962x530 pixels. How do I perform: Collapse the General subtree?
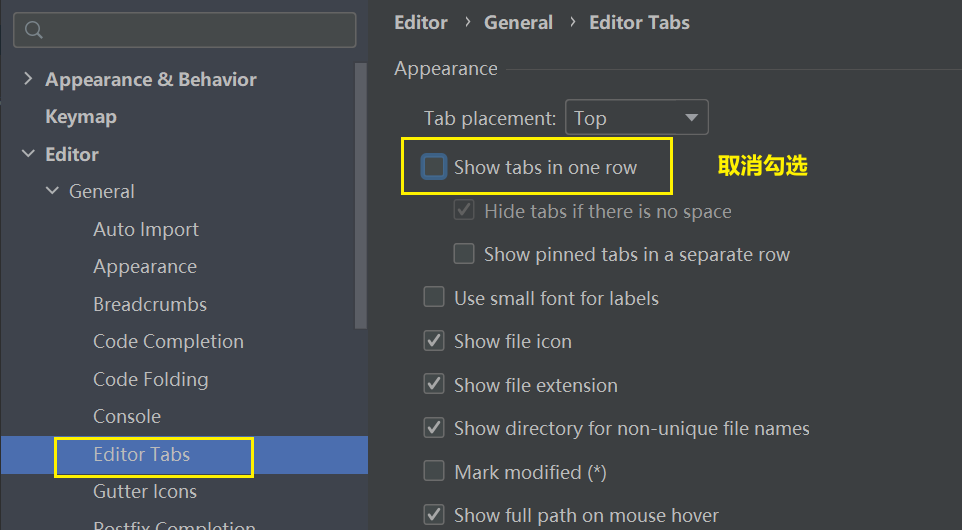click(x=52, y=191)
